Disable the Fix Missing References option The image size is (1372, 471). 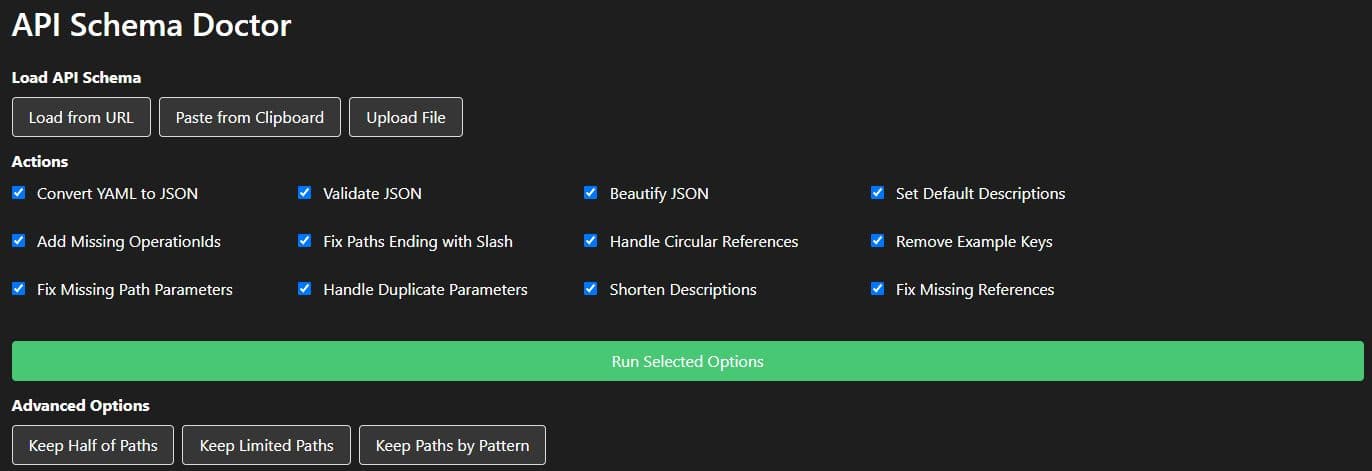click(878, 289)
